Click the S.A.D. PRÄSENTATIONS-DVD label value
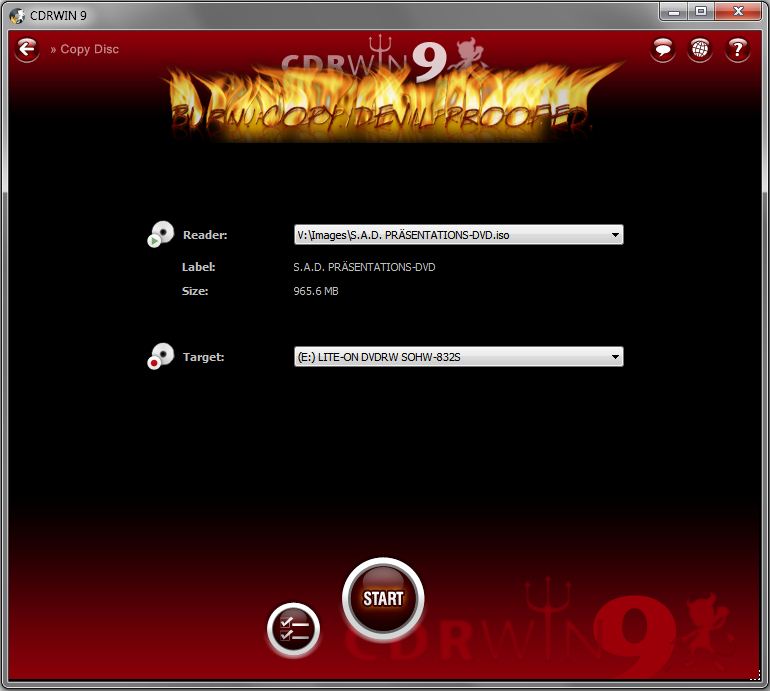770x691 pixels. (364, 267)
